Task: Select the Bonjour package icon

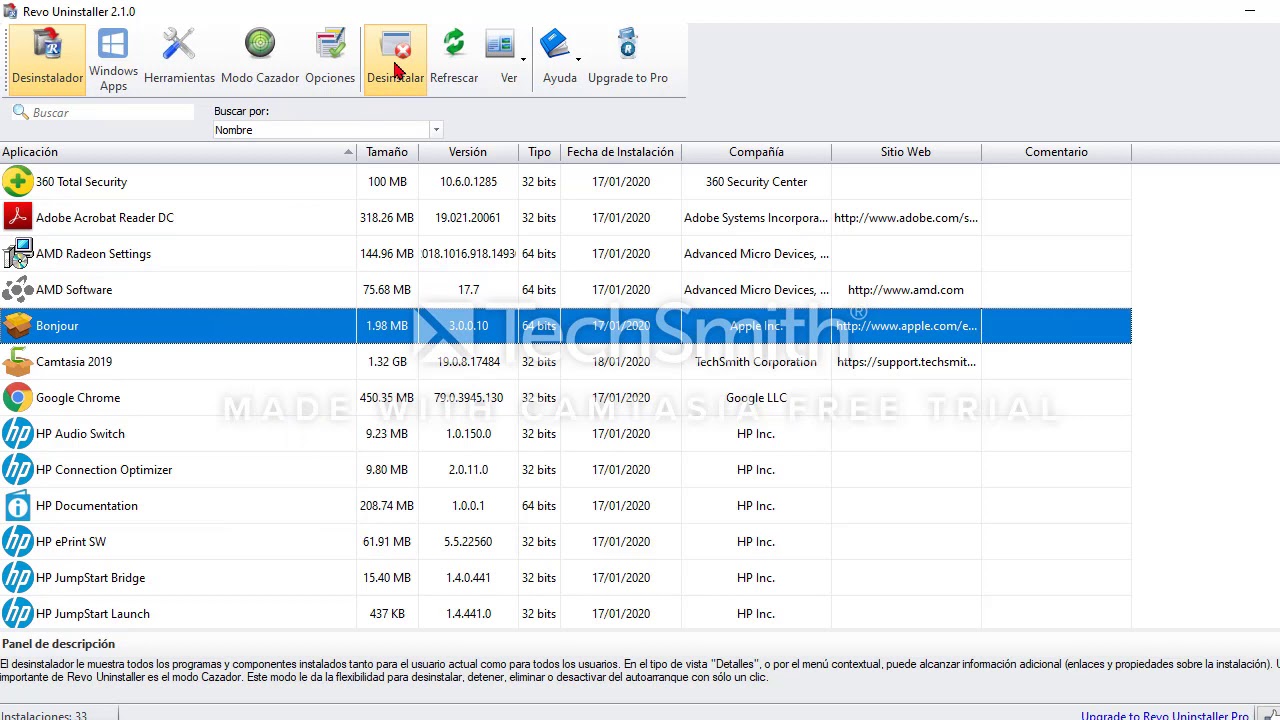Action: point(18,326)
